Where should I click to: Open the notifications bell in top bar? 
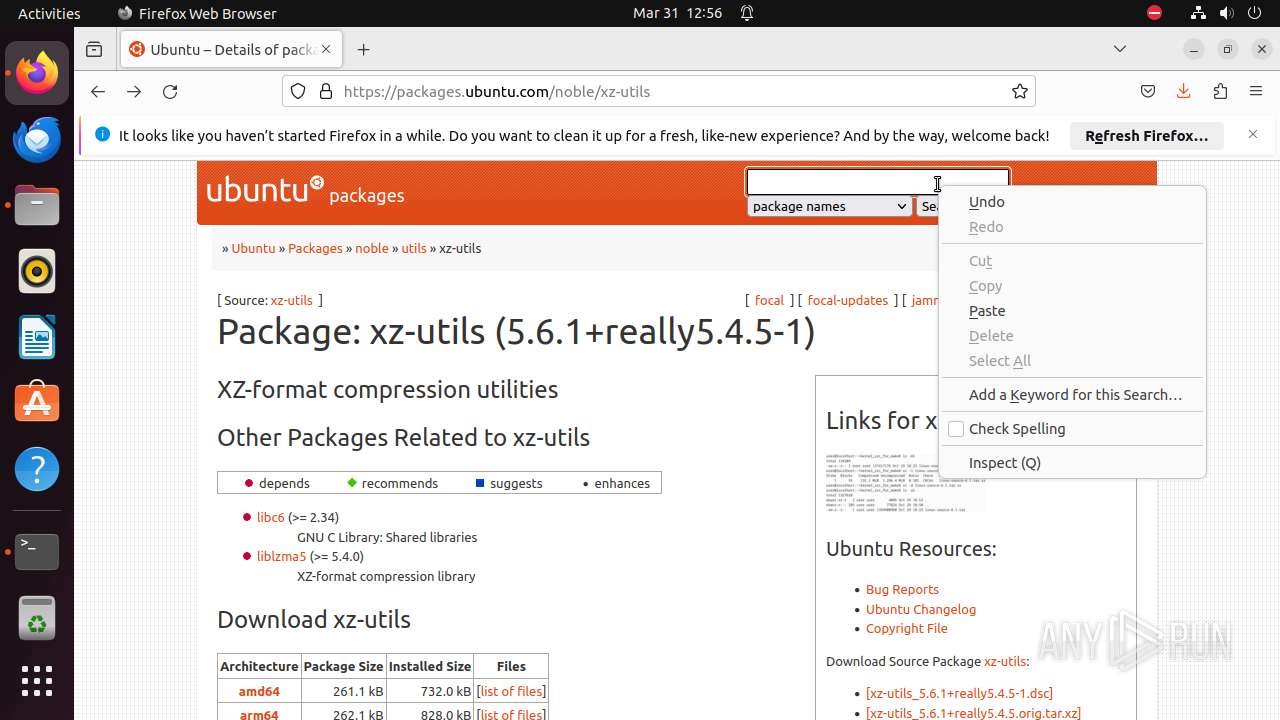tap(746, 13)
